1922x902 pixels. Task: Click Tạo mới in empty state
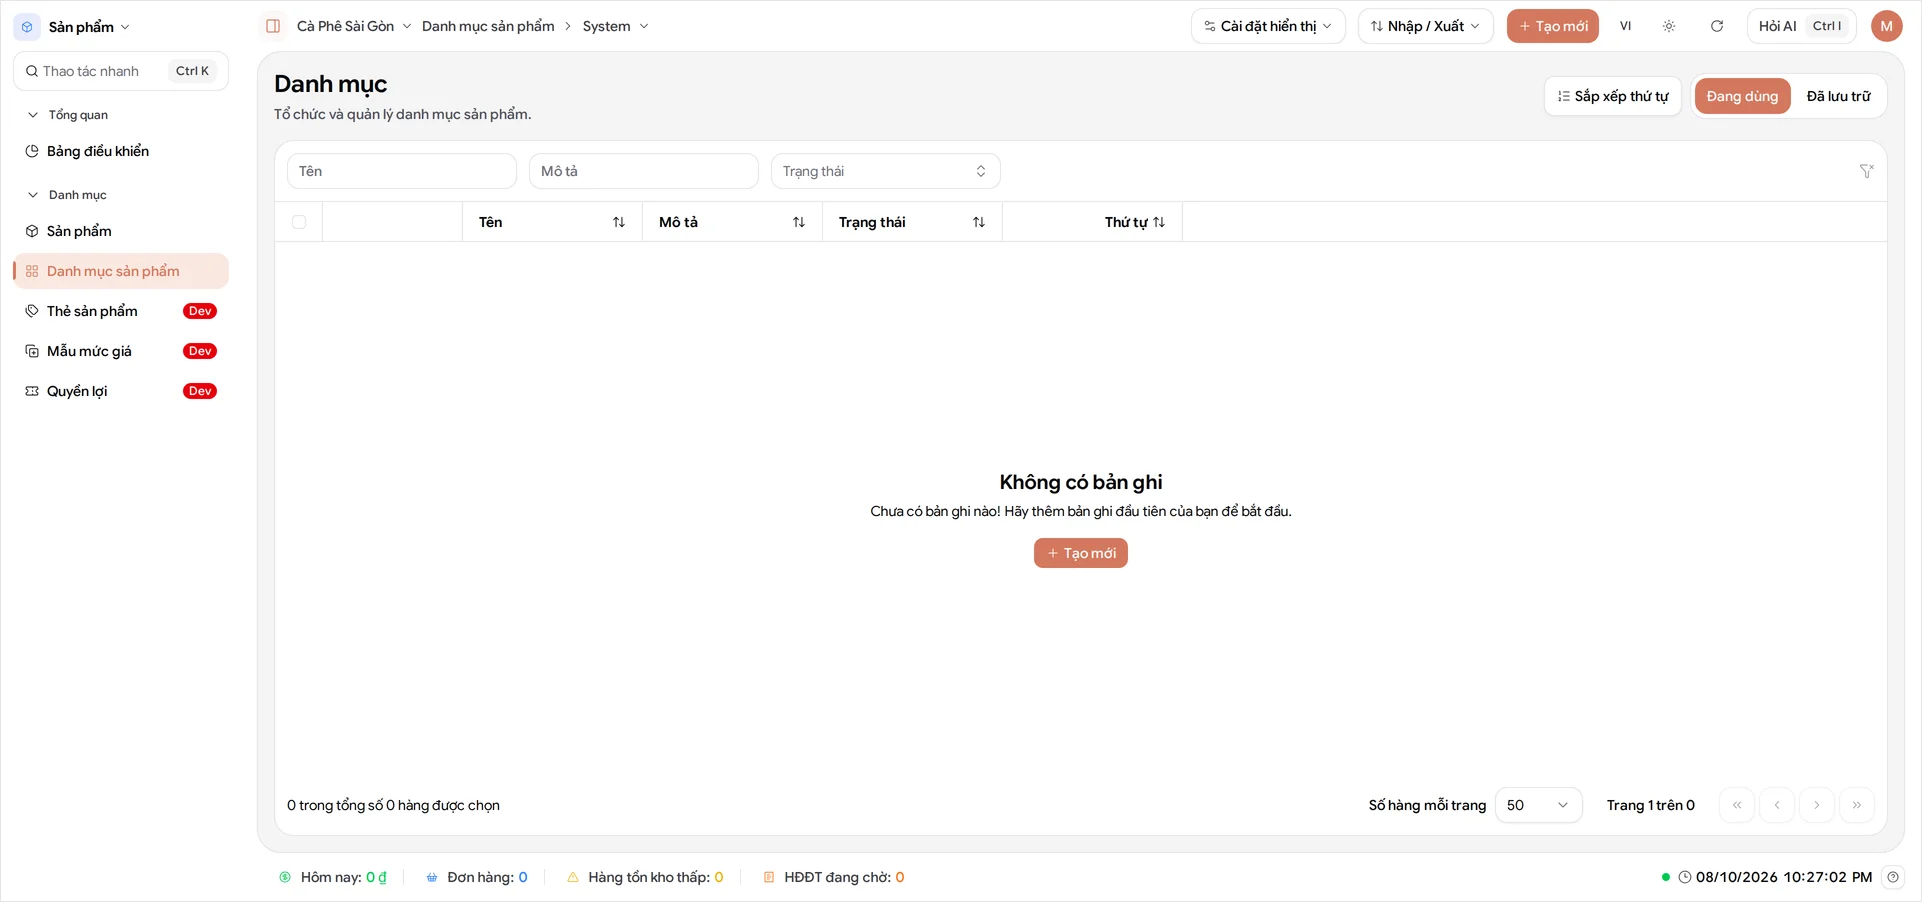tap(1080, 553)
